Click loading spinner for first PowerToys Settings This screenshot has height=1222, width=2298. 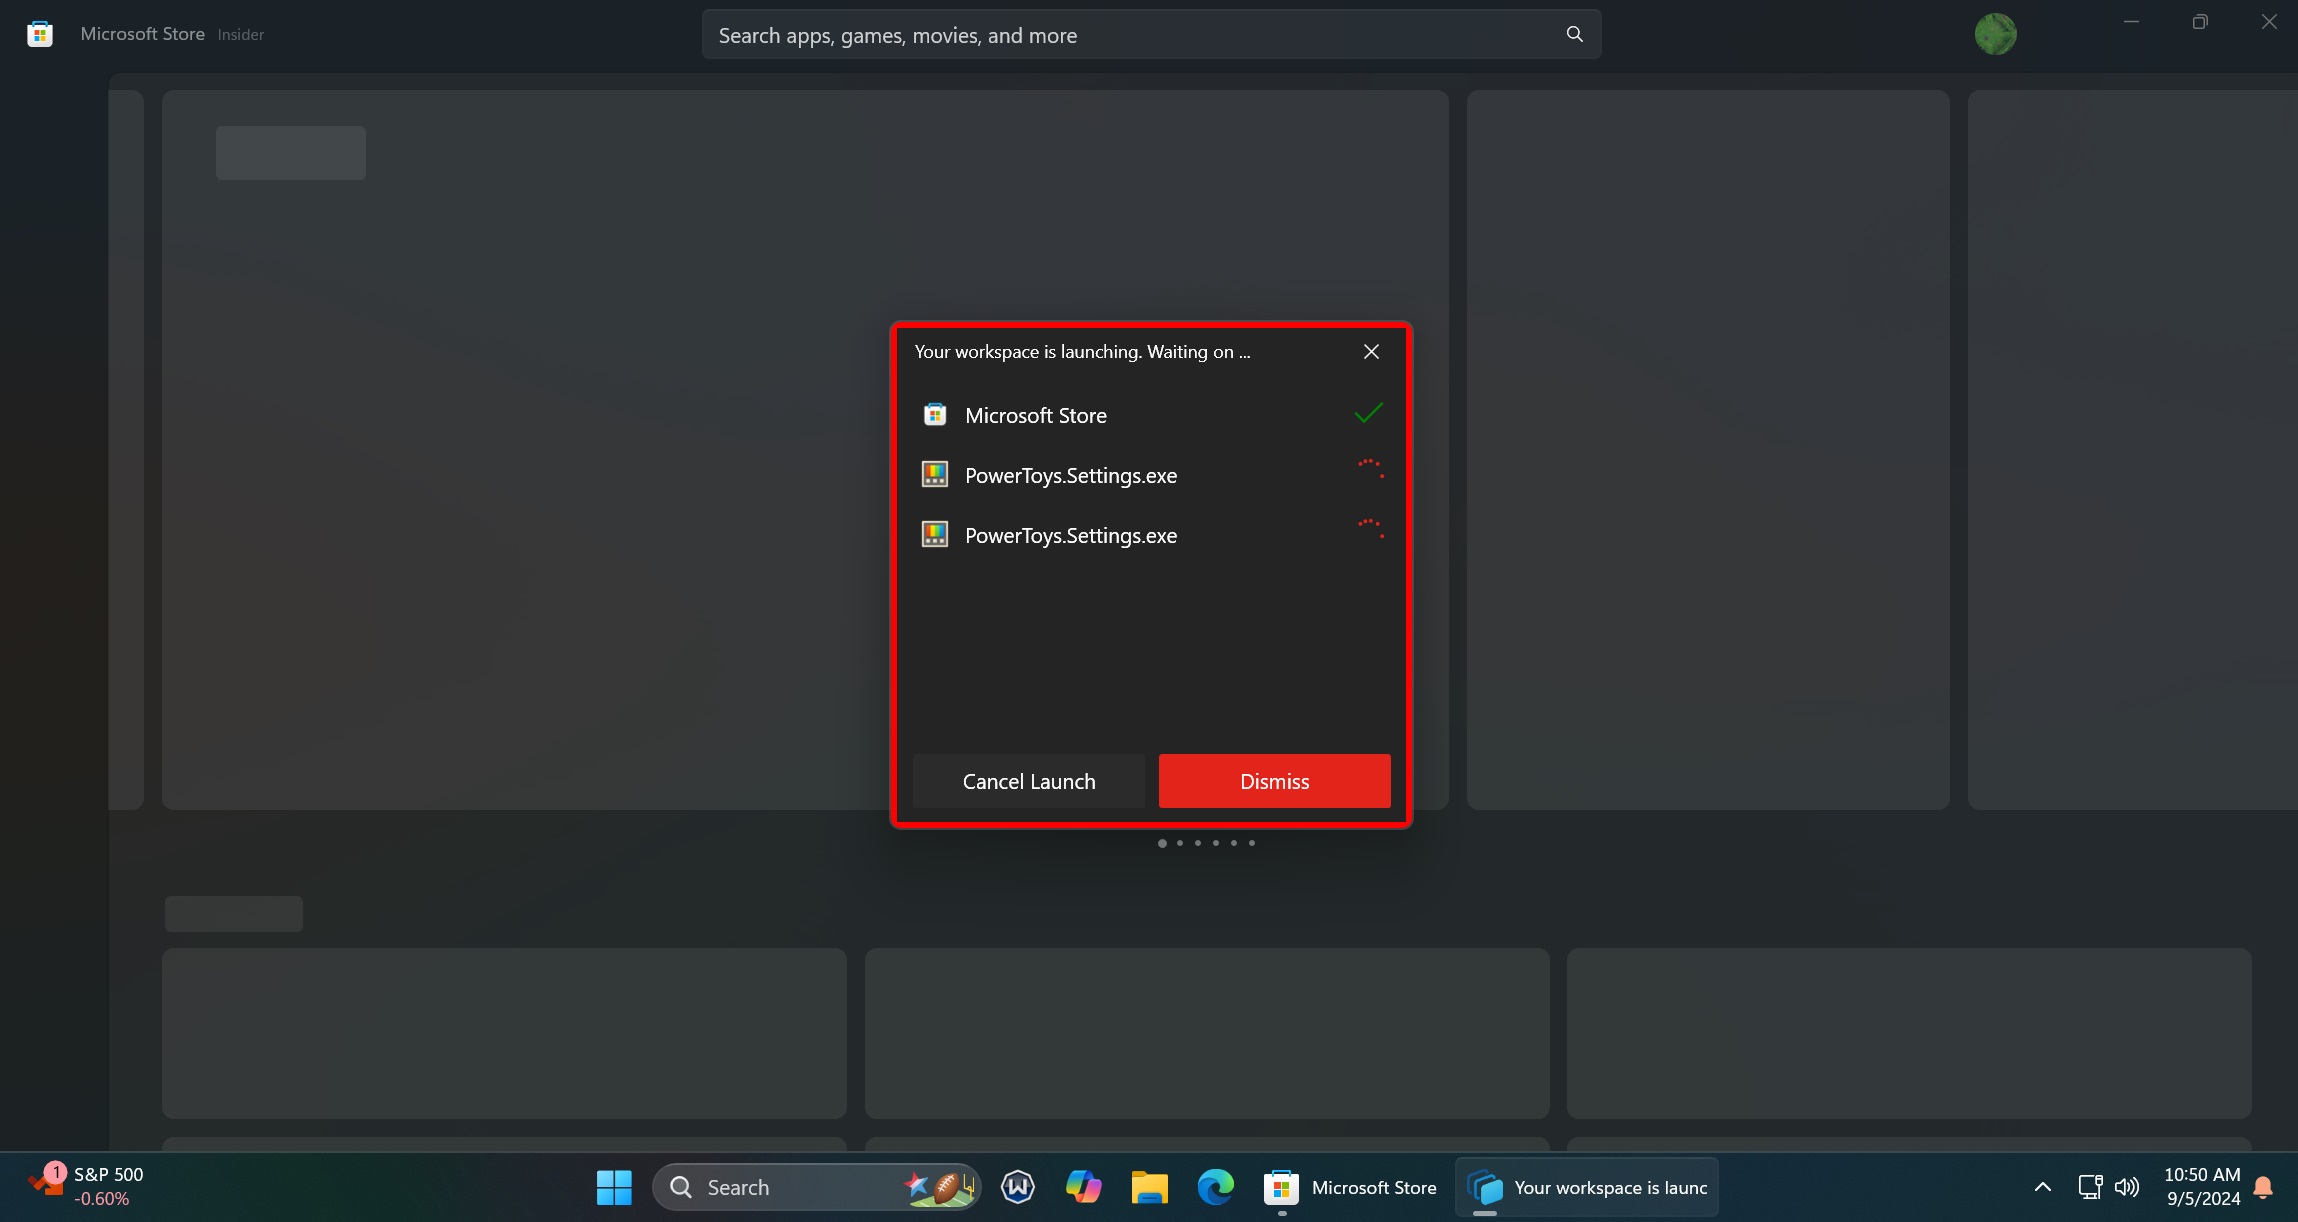(x=1368, y=474)
